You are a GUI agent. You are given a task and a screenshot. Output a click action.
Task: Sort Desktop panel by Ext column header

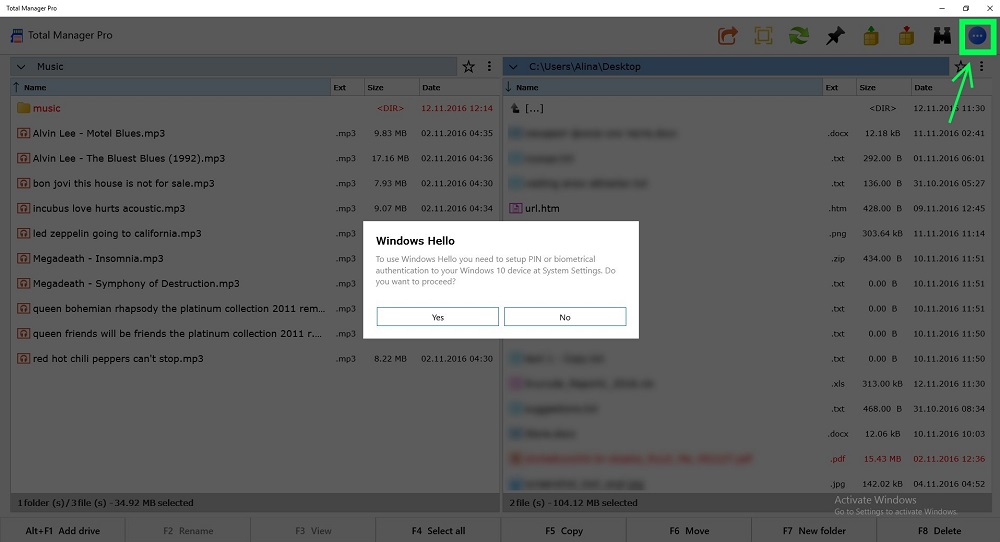(839, 87)
